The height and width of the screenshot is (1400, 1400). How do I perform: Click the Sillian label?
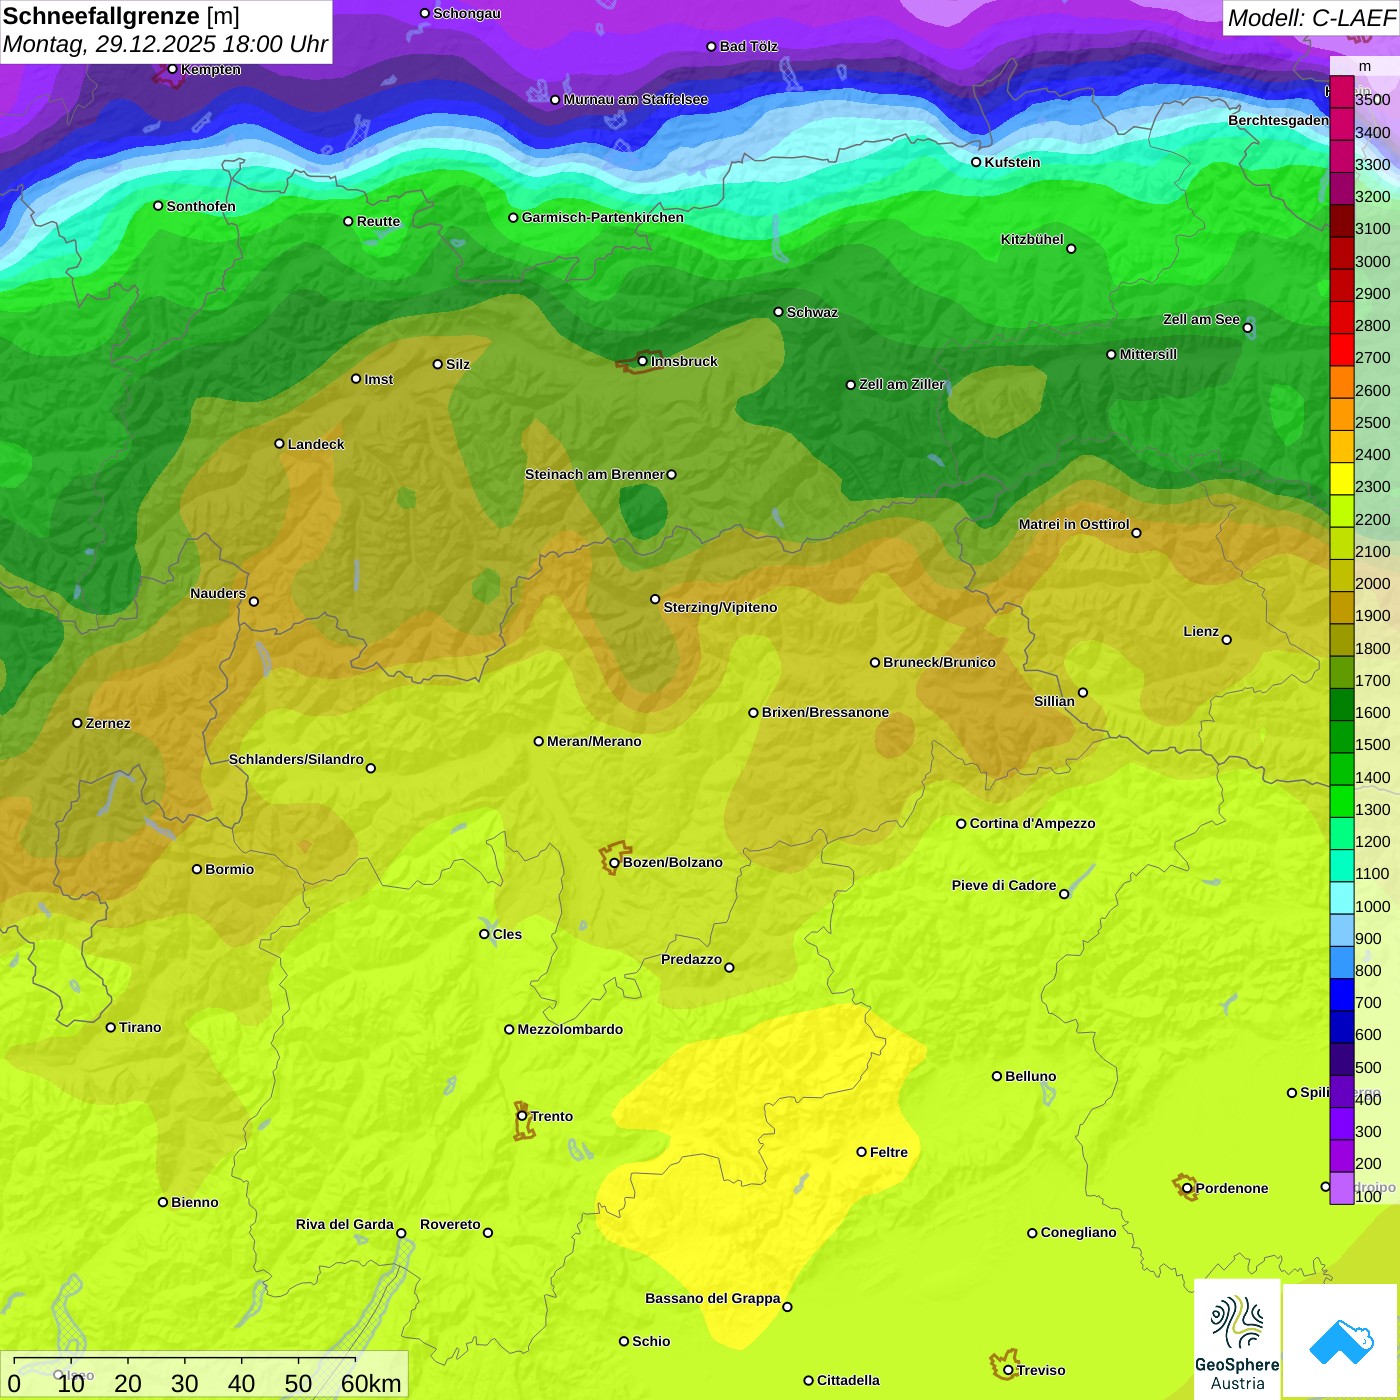[x=1054, y=701]
